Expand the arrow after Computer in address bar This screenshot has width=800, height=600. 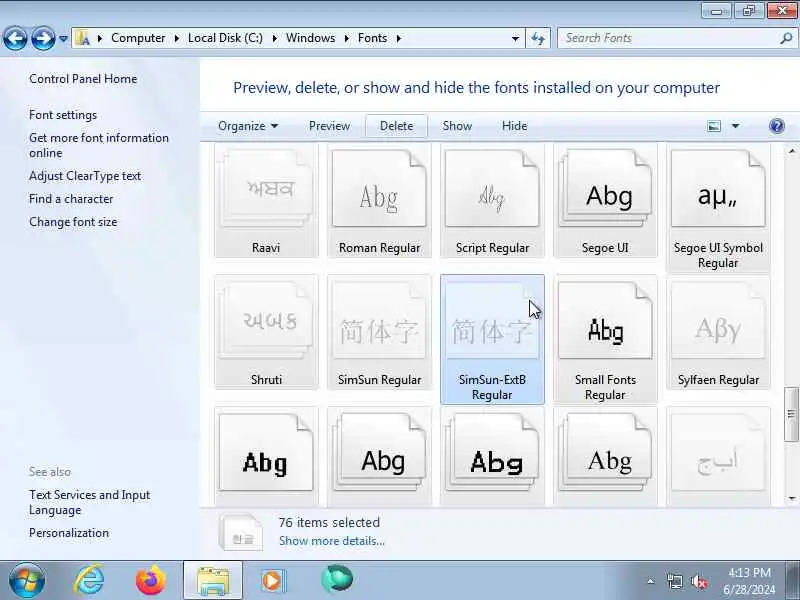[177, 38]
